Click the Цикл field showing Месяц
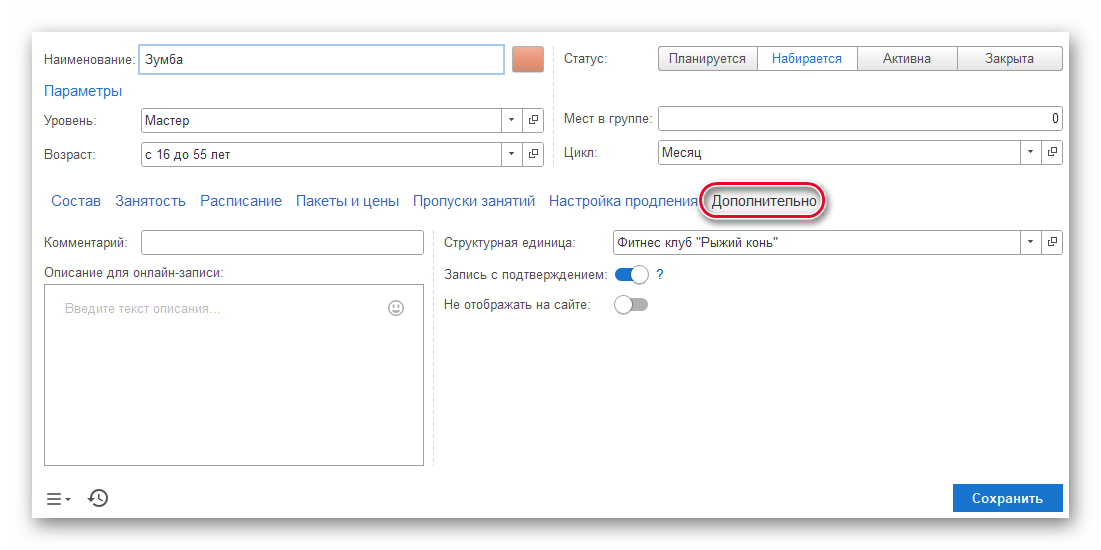This screenshot has height=550, width=1101. click(x=839, y=152)
